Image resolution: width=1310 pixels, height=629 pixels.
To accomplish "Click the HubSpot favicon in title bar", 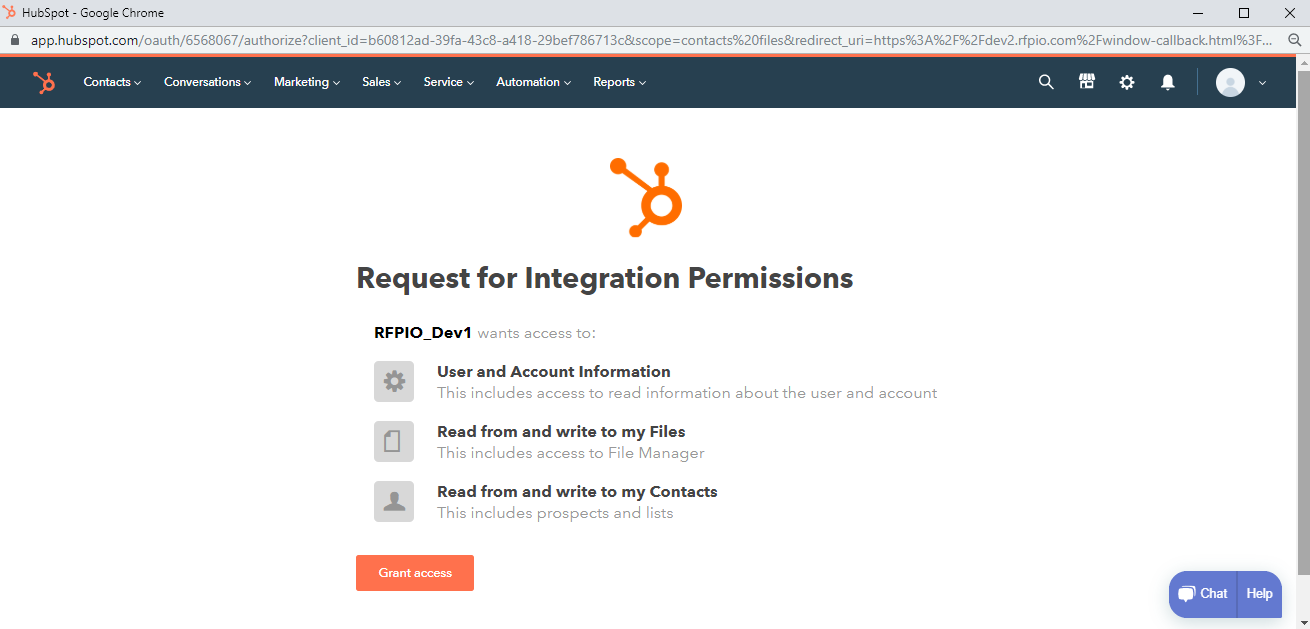I will click(10, 13).
